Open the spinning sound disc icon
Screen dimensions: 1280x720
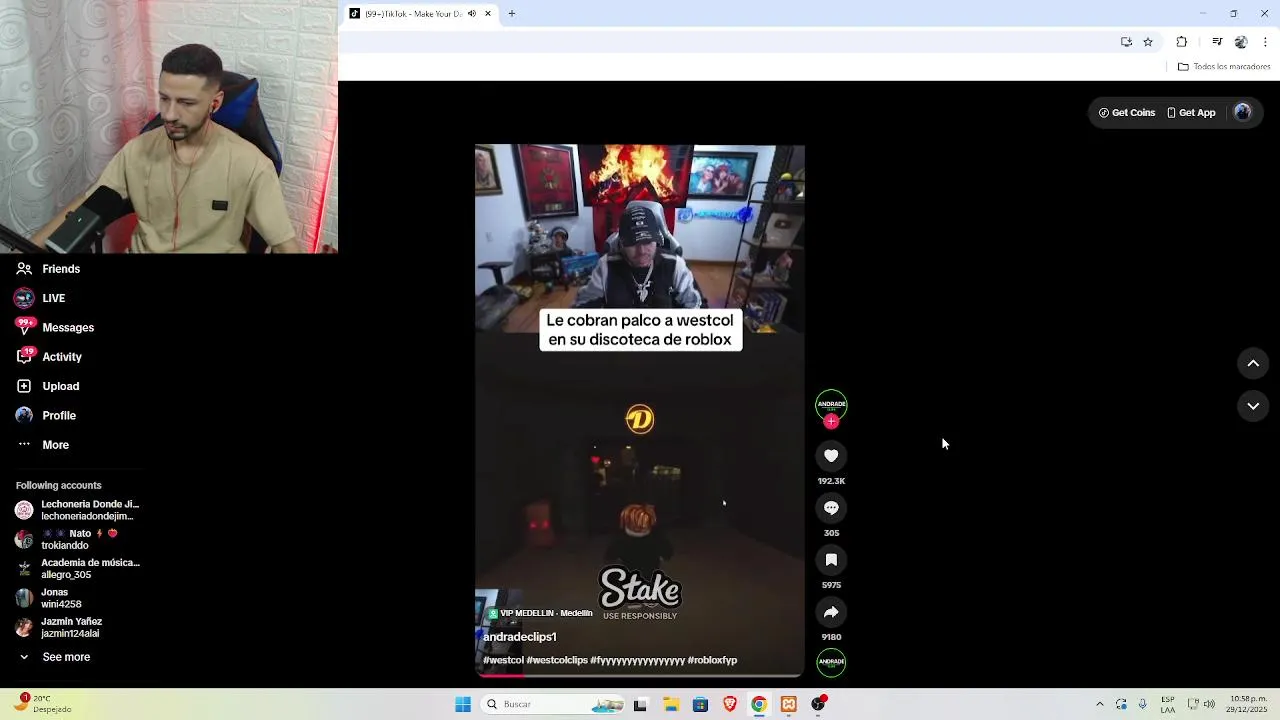831,662
